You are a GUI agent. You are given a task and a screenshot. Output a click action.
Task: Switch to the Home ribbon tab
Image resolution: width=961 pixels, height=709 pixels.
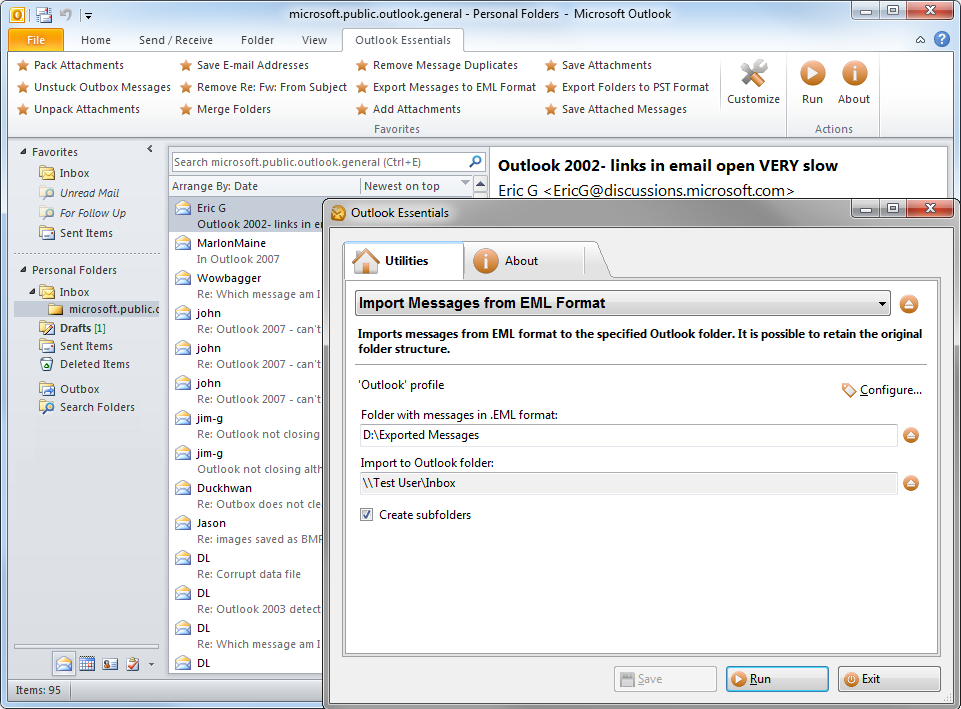tap(96, 40)
